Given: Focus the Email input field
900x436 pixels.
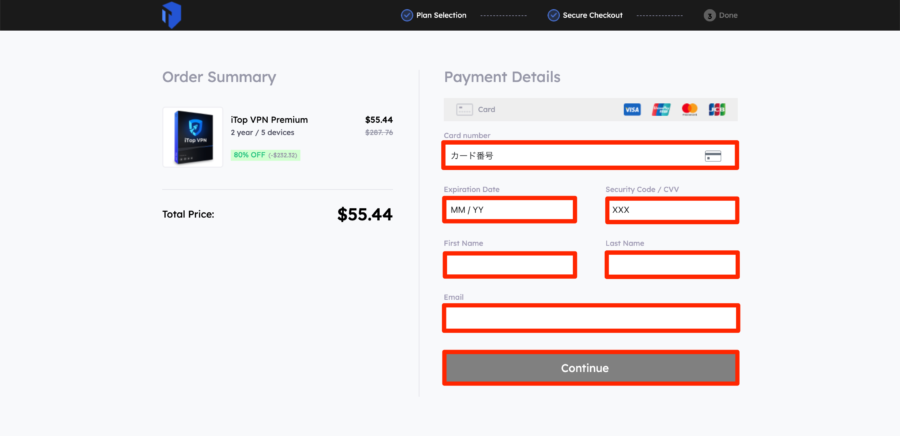Looking at the screenshot, I should coord(590,318).
